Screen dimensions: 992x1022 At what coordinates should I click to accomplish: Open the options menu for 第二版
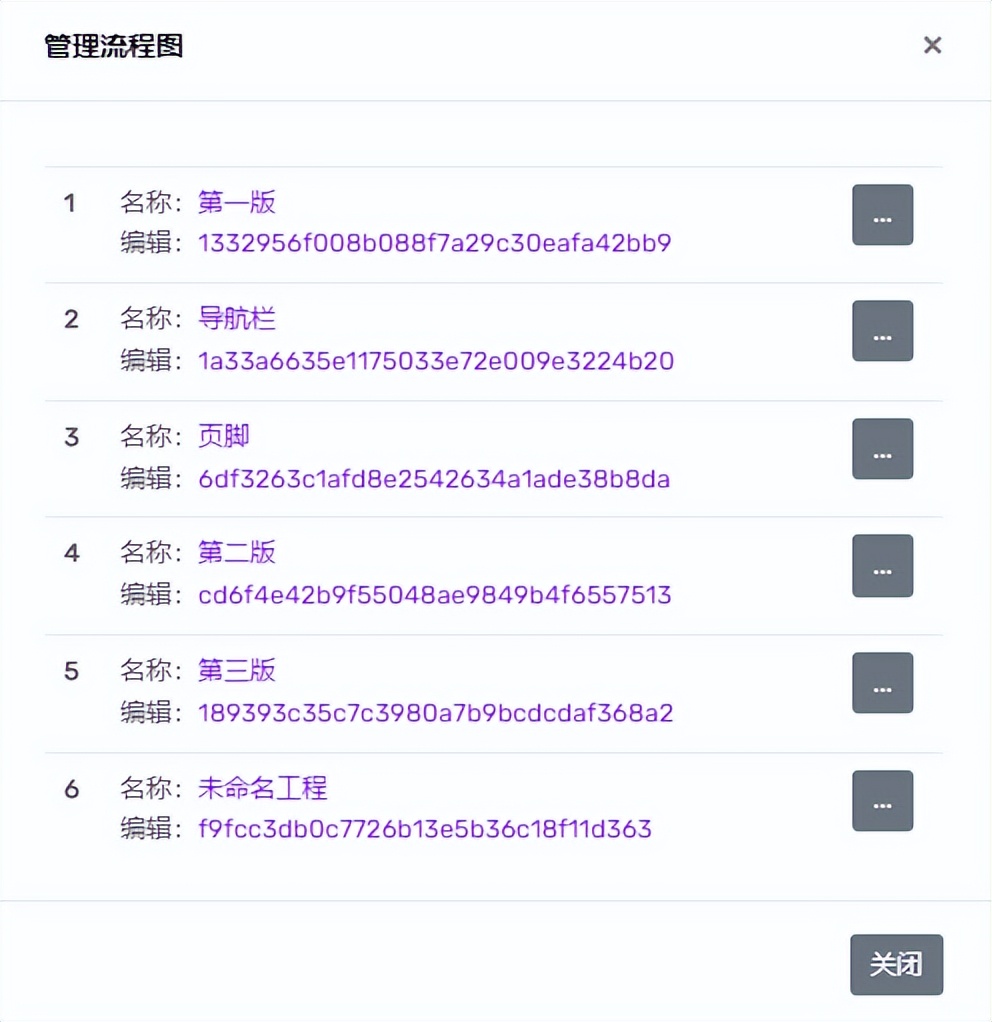pos(882,566)
